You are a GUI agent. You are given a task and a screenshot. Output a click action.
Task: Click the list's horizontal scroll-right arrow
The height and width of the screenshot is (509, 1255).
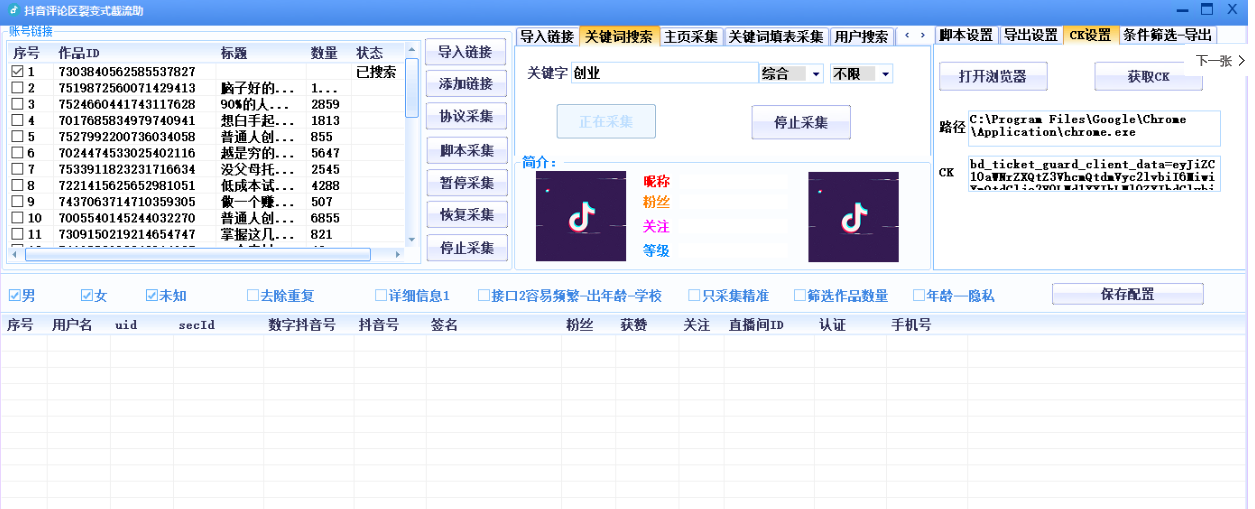pos(397,254)
